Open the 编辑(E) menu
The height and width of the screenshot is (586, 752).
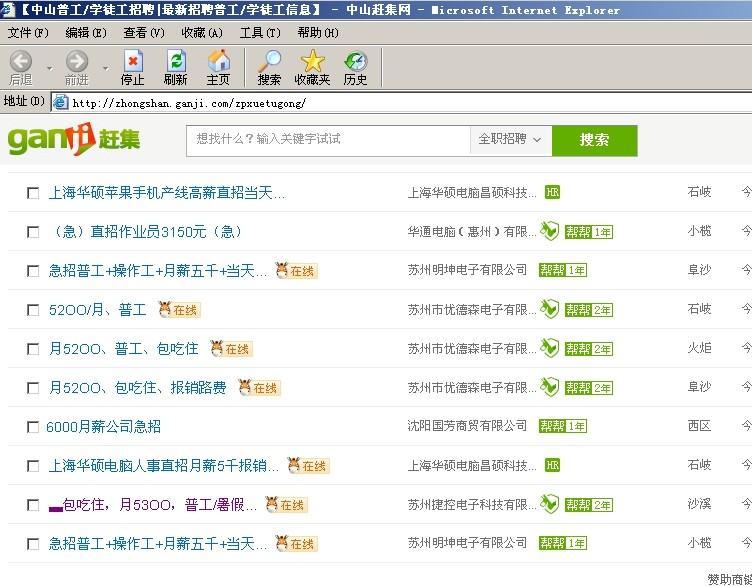pos(86,33)
